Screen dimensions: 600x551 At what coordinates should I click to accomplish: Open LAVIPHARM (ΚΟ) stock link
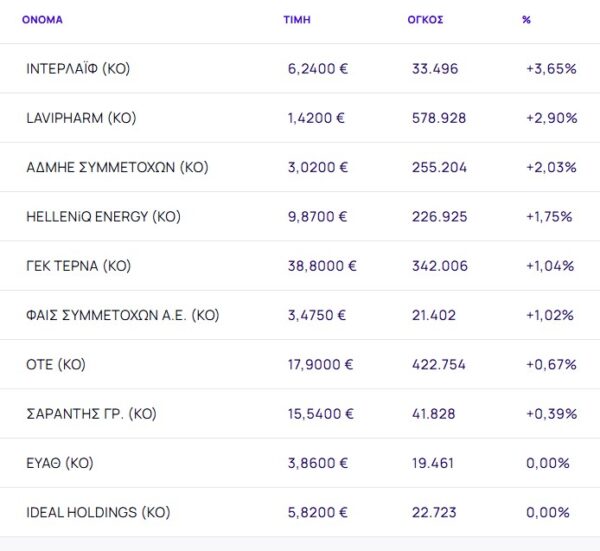click(81, 118)
